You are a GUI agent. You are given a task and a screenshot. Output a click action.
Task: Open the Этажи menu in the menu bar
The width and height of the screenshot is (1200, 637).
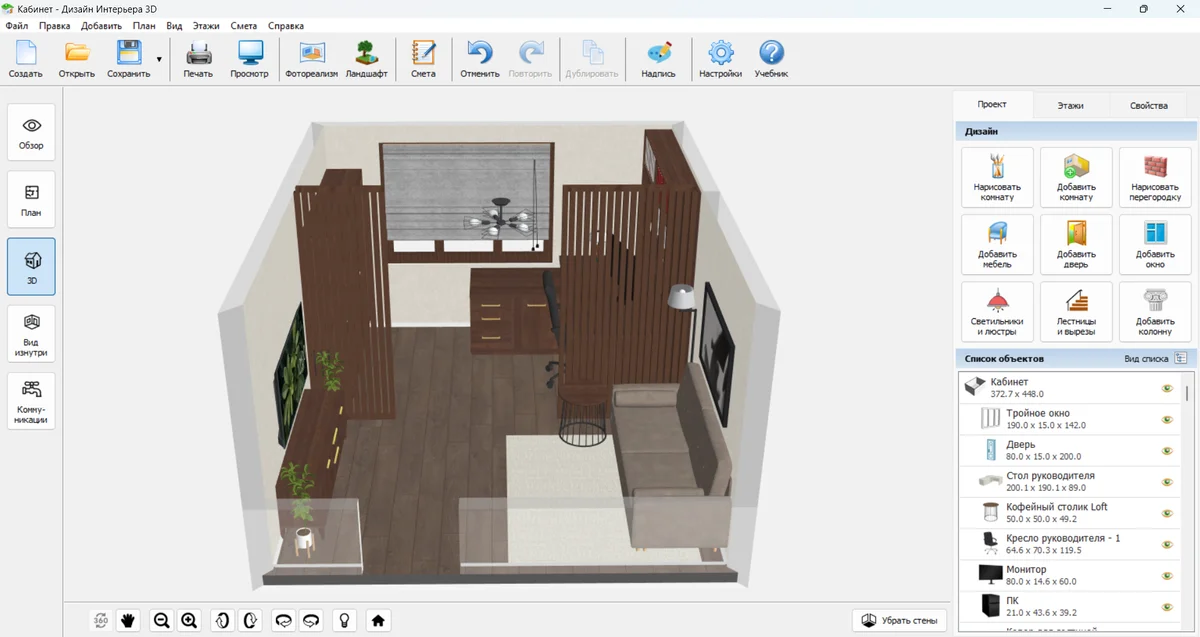point(204,26)
